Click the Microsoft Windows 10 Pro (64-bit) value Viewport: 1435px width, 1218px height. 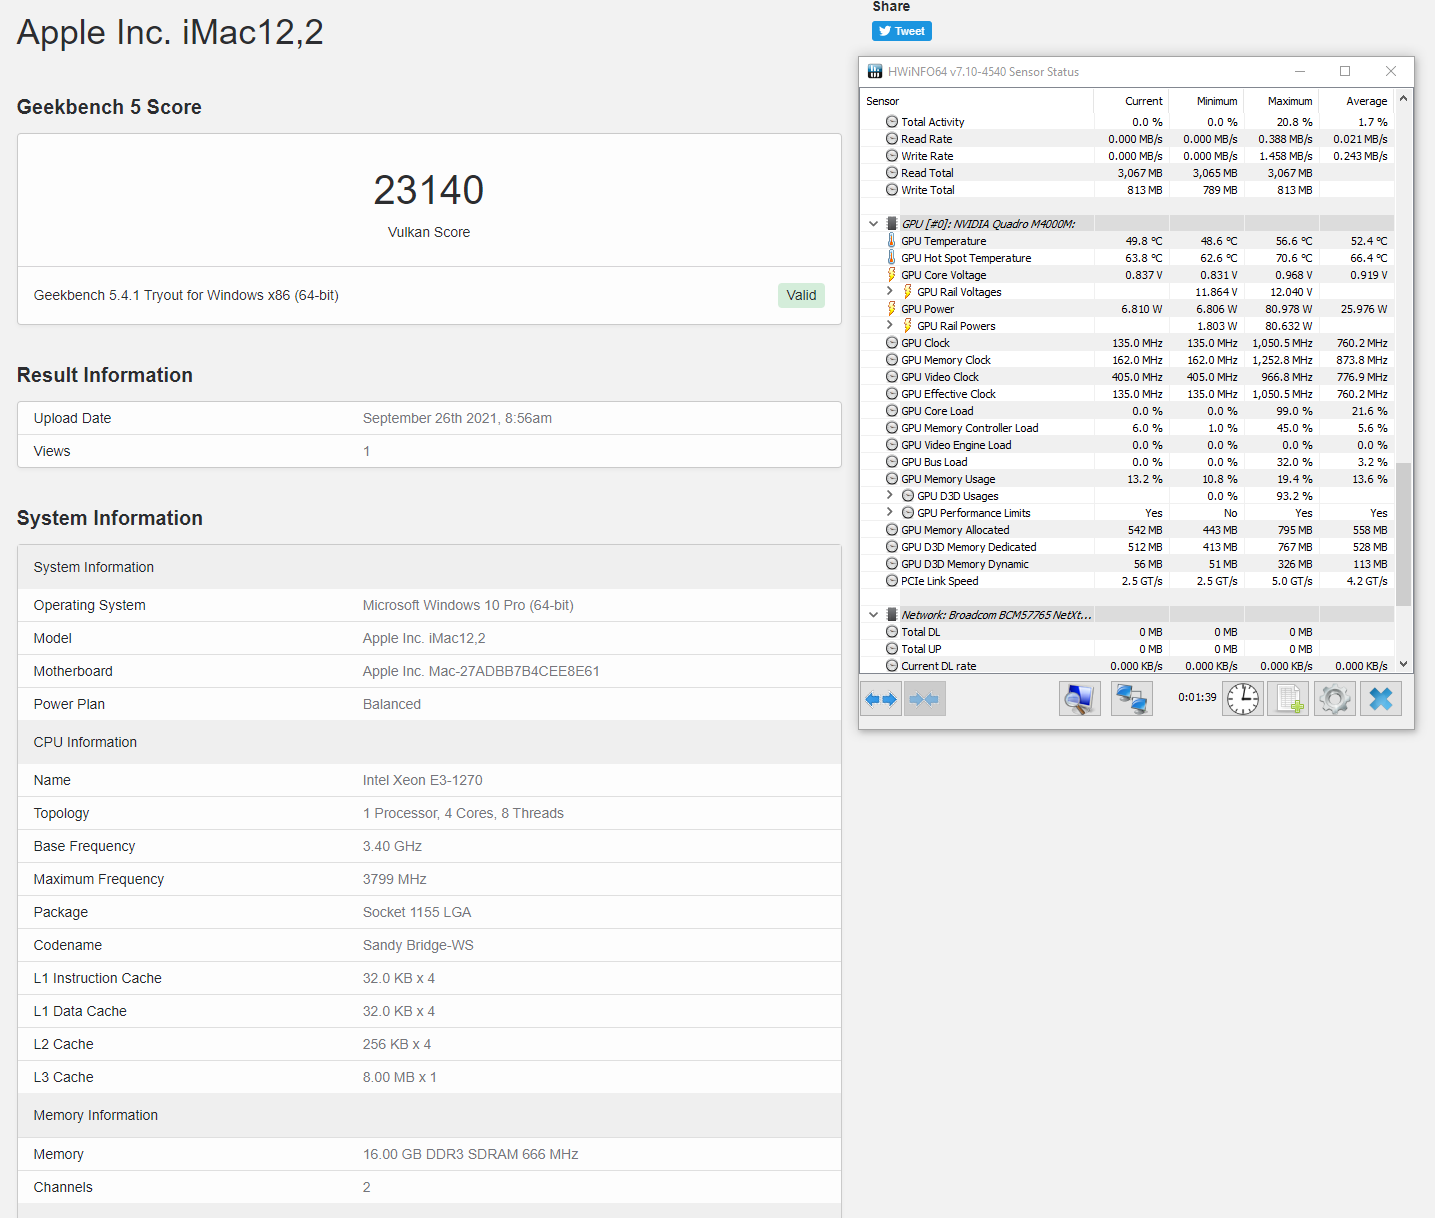pos(468,605)
